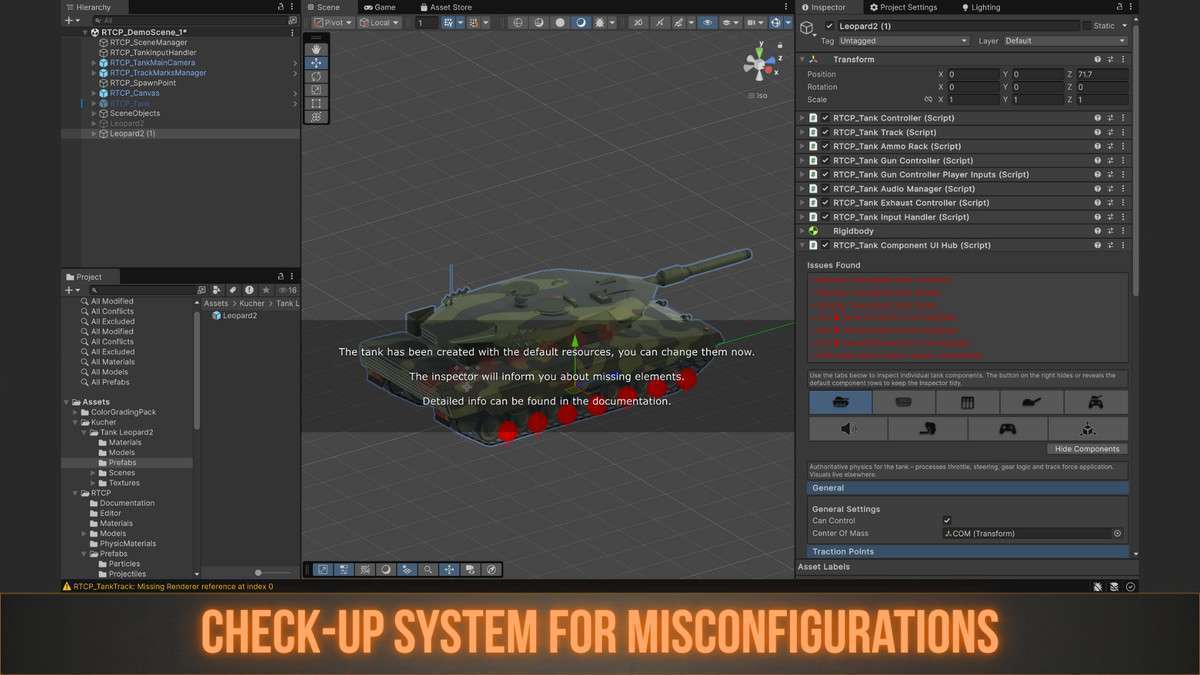Click the Position Z value field
The image size is (1200, 675).
1102,74
